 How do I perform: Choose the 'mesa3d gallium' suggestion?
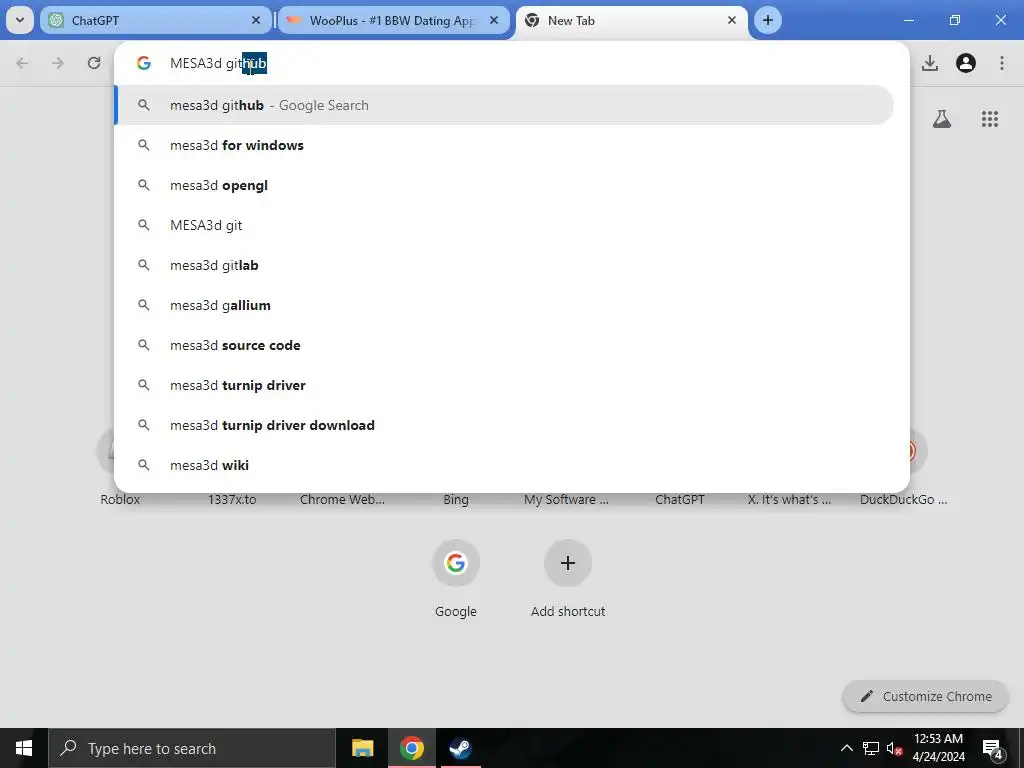pyautogui.click(x=504, y=305)
